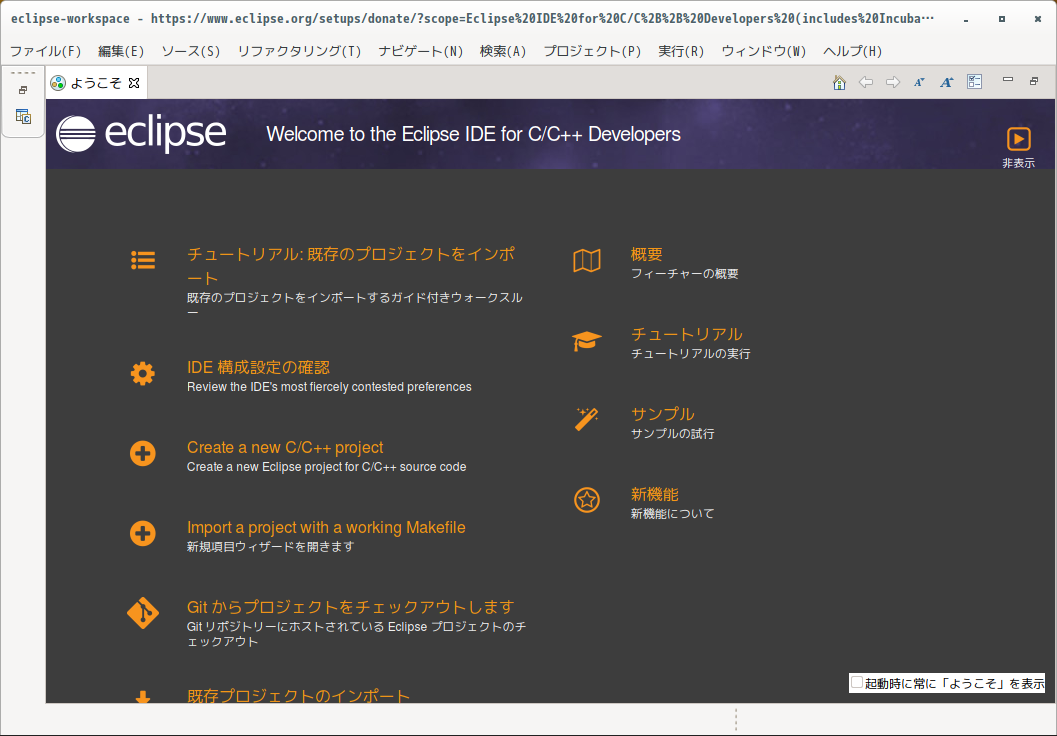Click Create a new C/C++ project link

pos(285,448)
